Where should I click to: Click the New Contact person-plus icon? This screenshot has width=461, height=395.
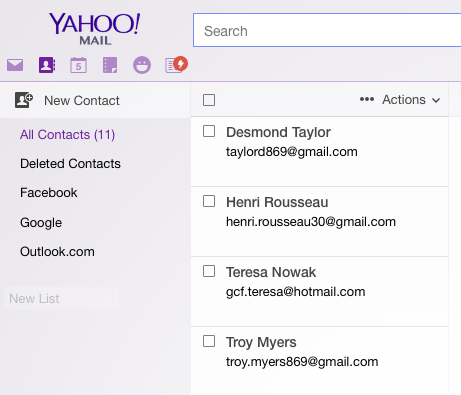[x=24, y=100]
